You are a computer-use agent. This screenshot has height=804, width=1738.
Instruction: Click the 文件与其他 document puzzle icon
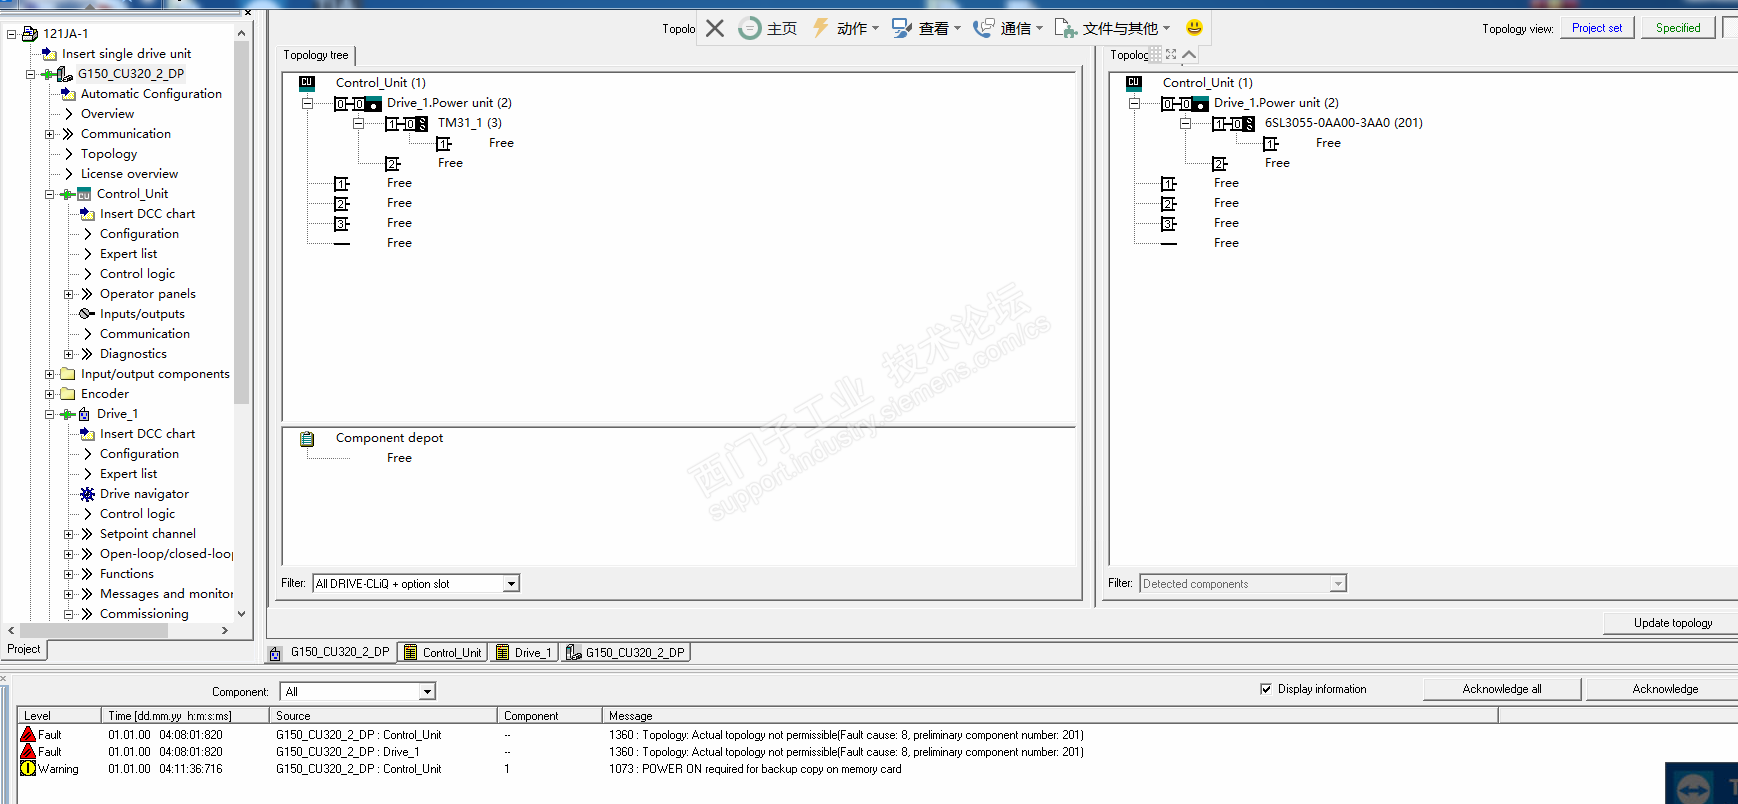(x=1066, y=28)
